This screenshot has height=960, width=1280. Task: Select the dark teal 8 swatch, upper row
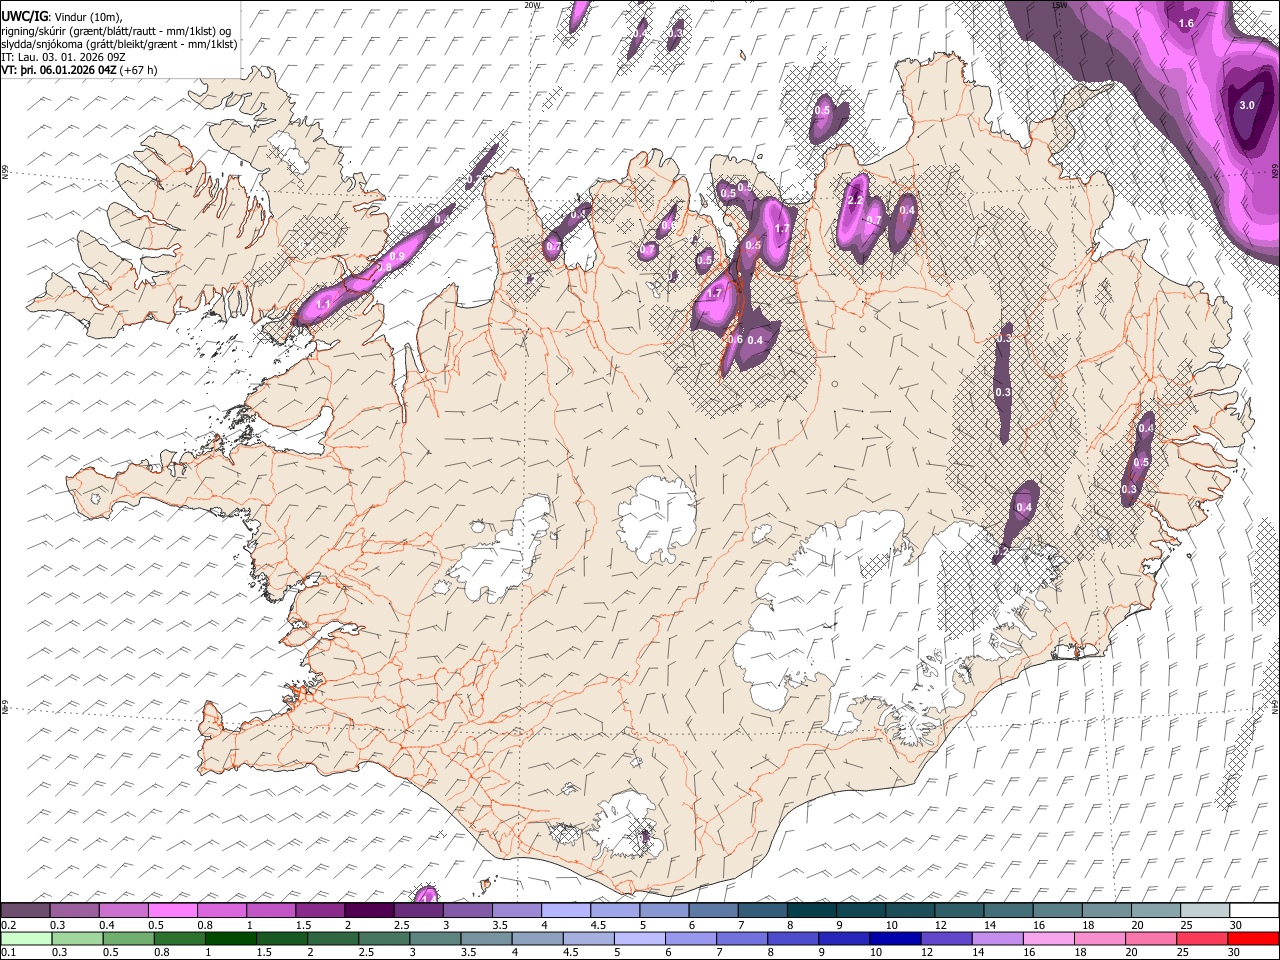click(x=811, y=911)
